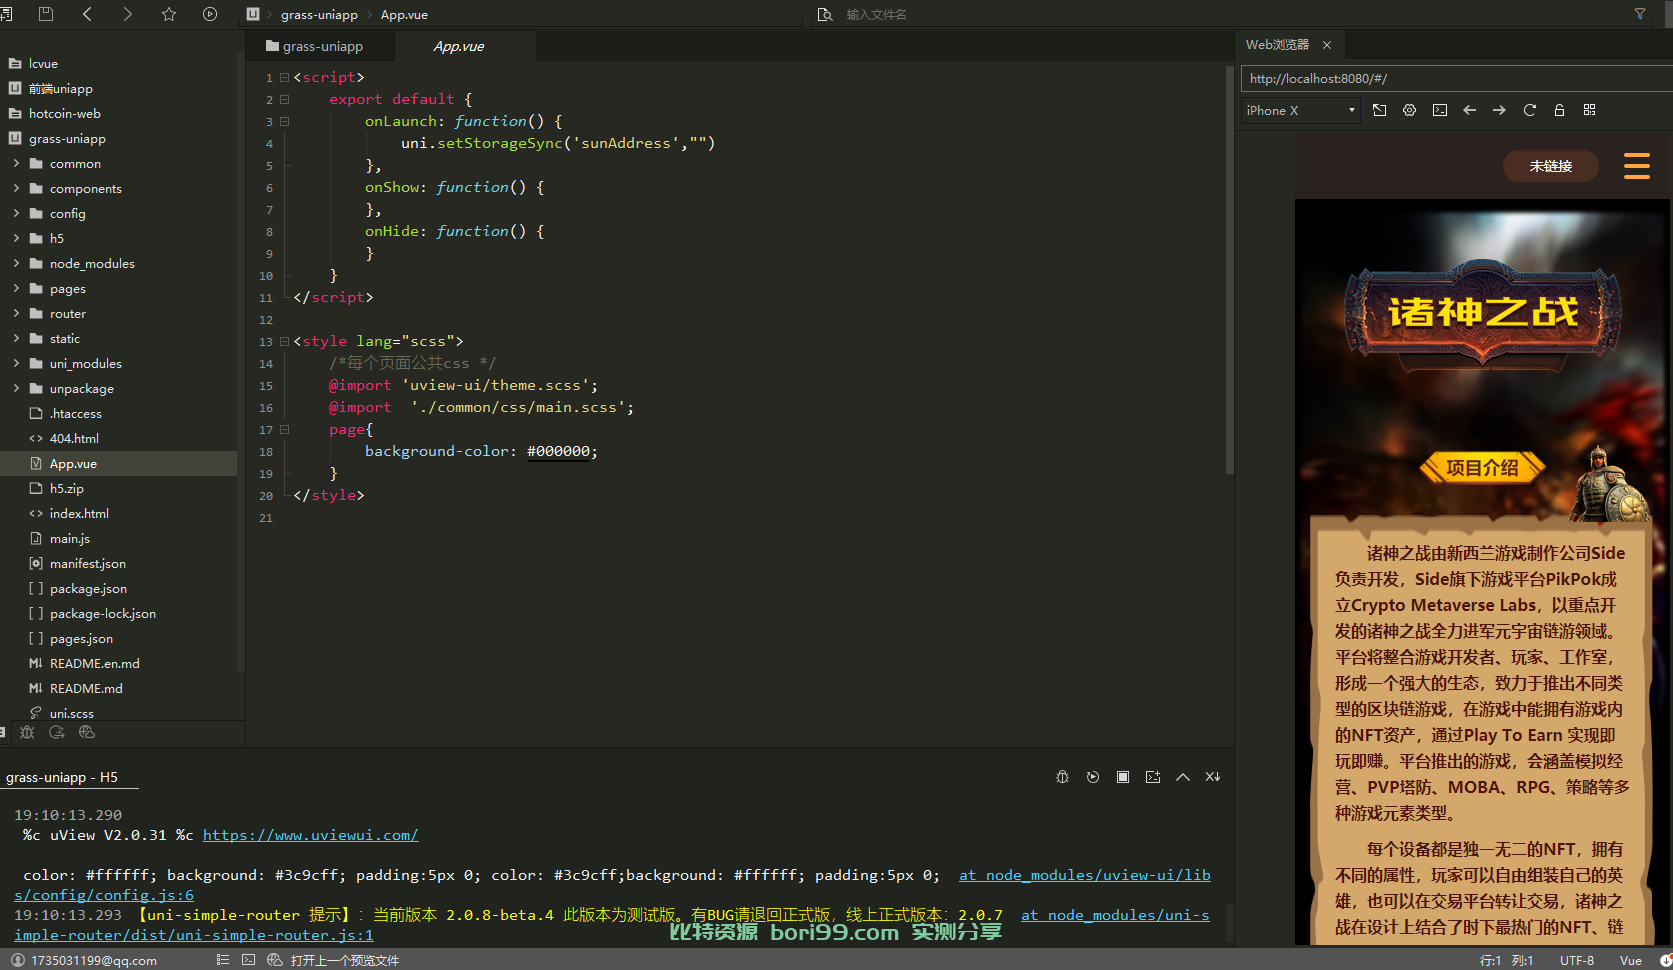Go back with the left chevron in top toolbar
The width and height of the screenshot is (1673, 970).
[x=87, y=14]
